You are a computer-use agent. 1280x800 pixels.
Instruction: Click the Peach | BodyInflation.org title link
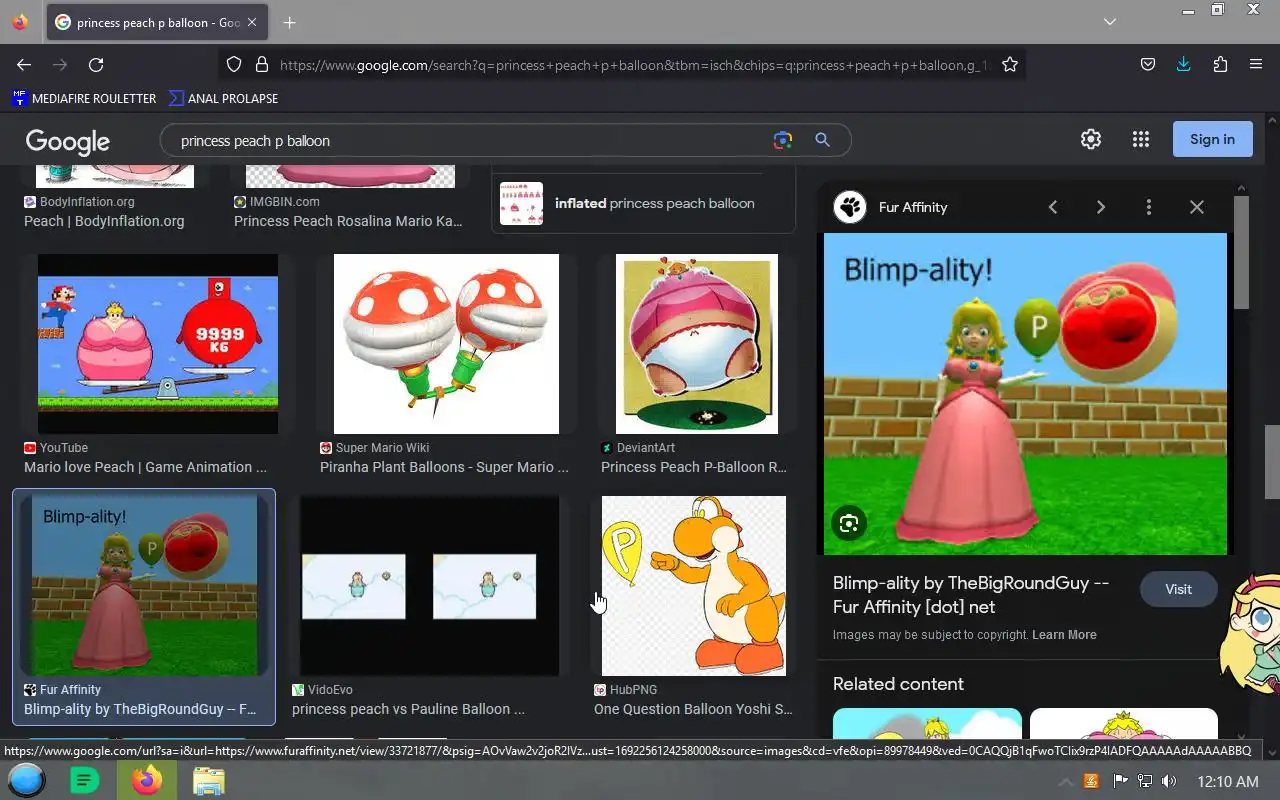tap(104, 221)
